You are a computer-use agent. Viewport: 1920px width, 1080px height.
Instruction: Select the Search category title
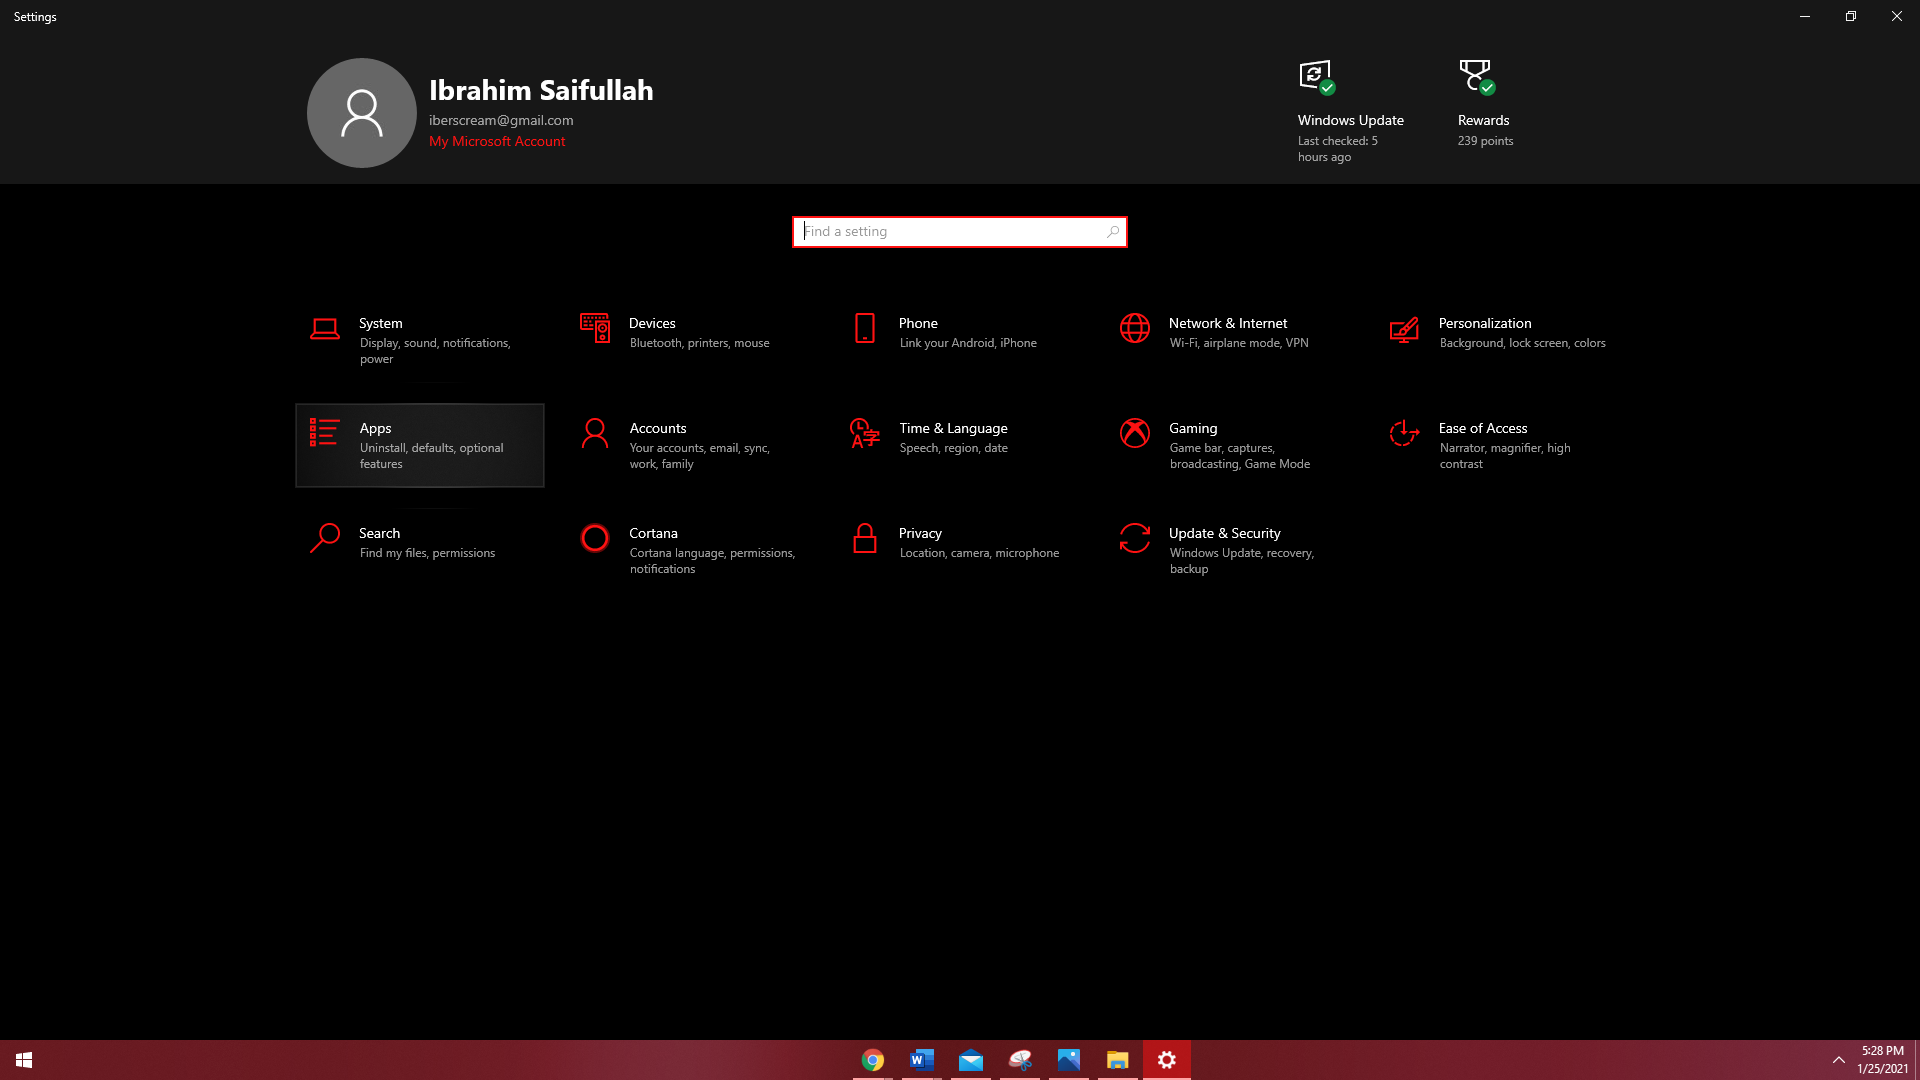(x=379, y=533)
